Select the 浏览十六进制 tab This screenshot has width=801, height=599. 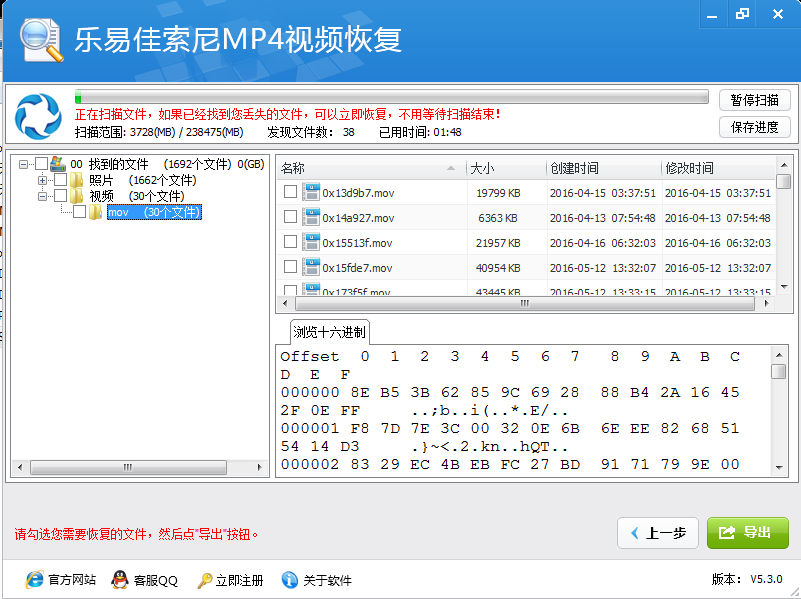coord(329,332)
